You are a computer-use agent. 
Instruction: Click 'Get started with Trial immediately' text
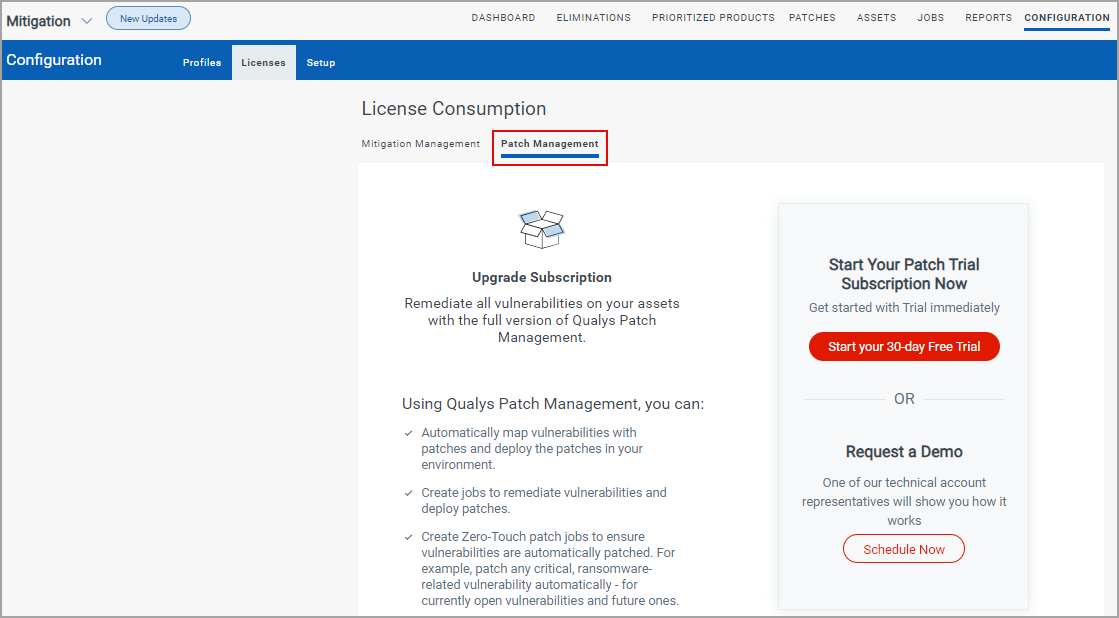(904, 308)
